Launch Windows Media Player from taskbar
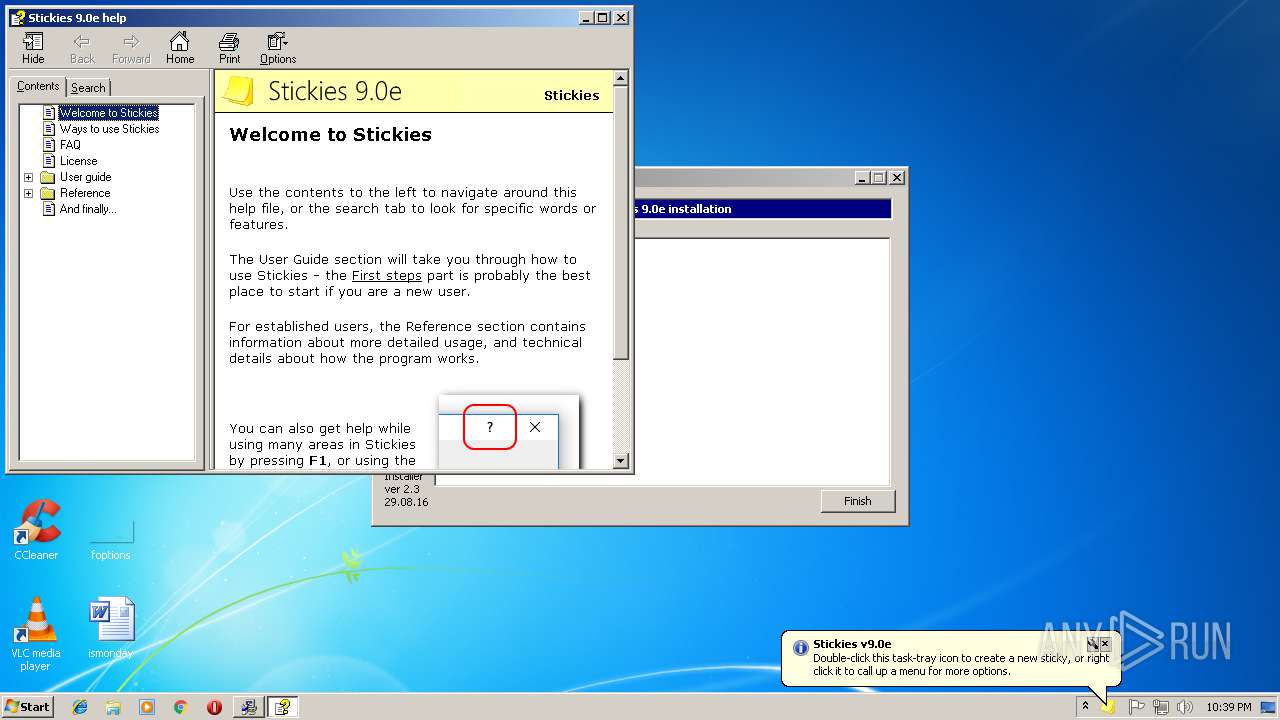The image size is (1280, 720). pyautogui.click(x=147, y=707)
